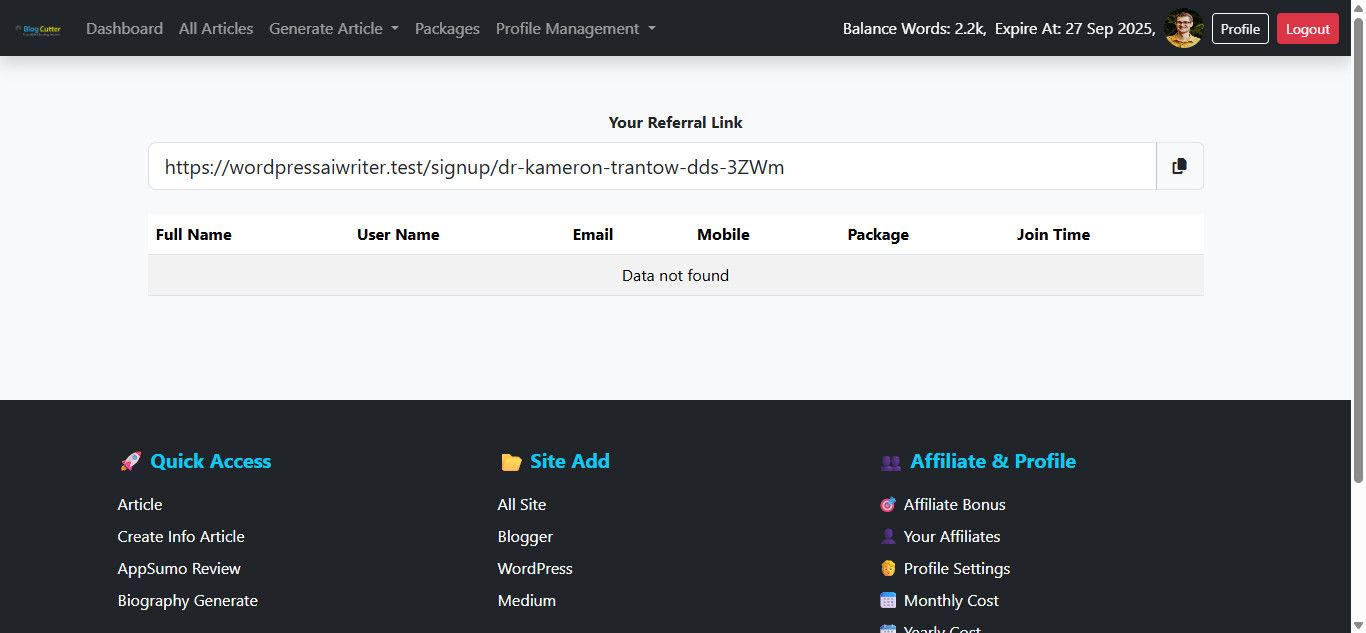Open the Profile Management dropdown menu
Screen dimensions: 1366x633
pos(575,29)
